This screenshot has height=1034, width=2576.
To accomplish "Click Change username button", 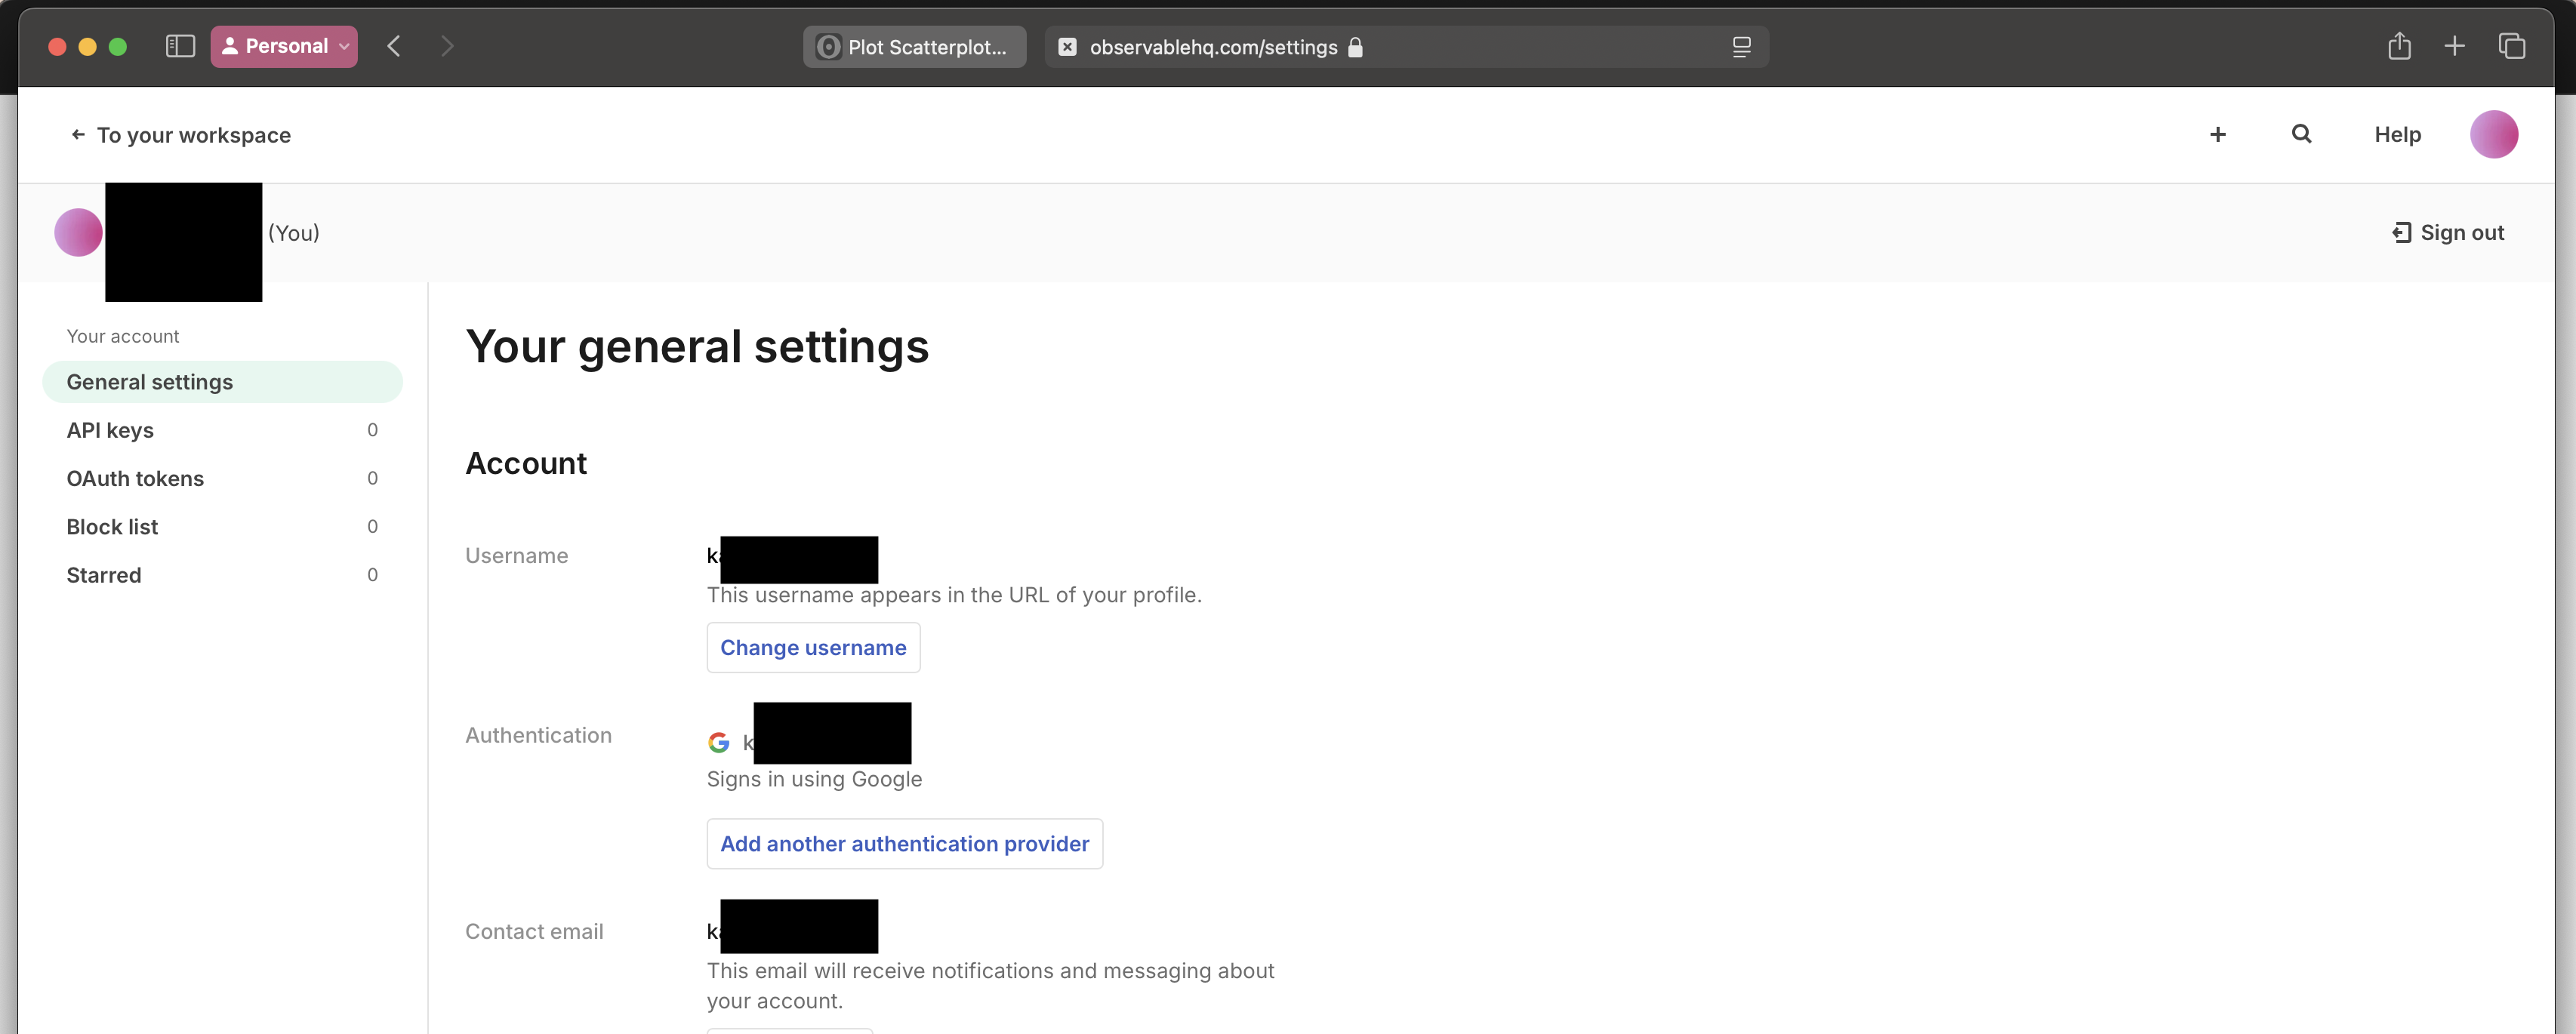I will click(813, 648).
